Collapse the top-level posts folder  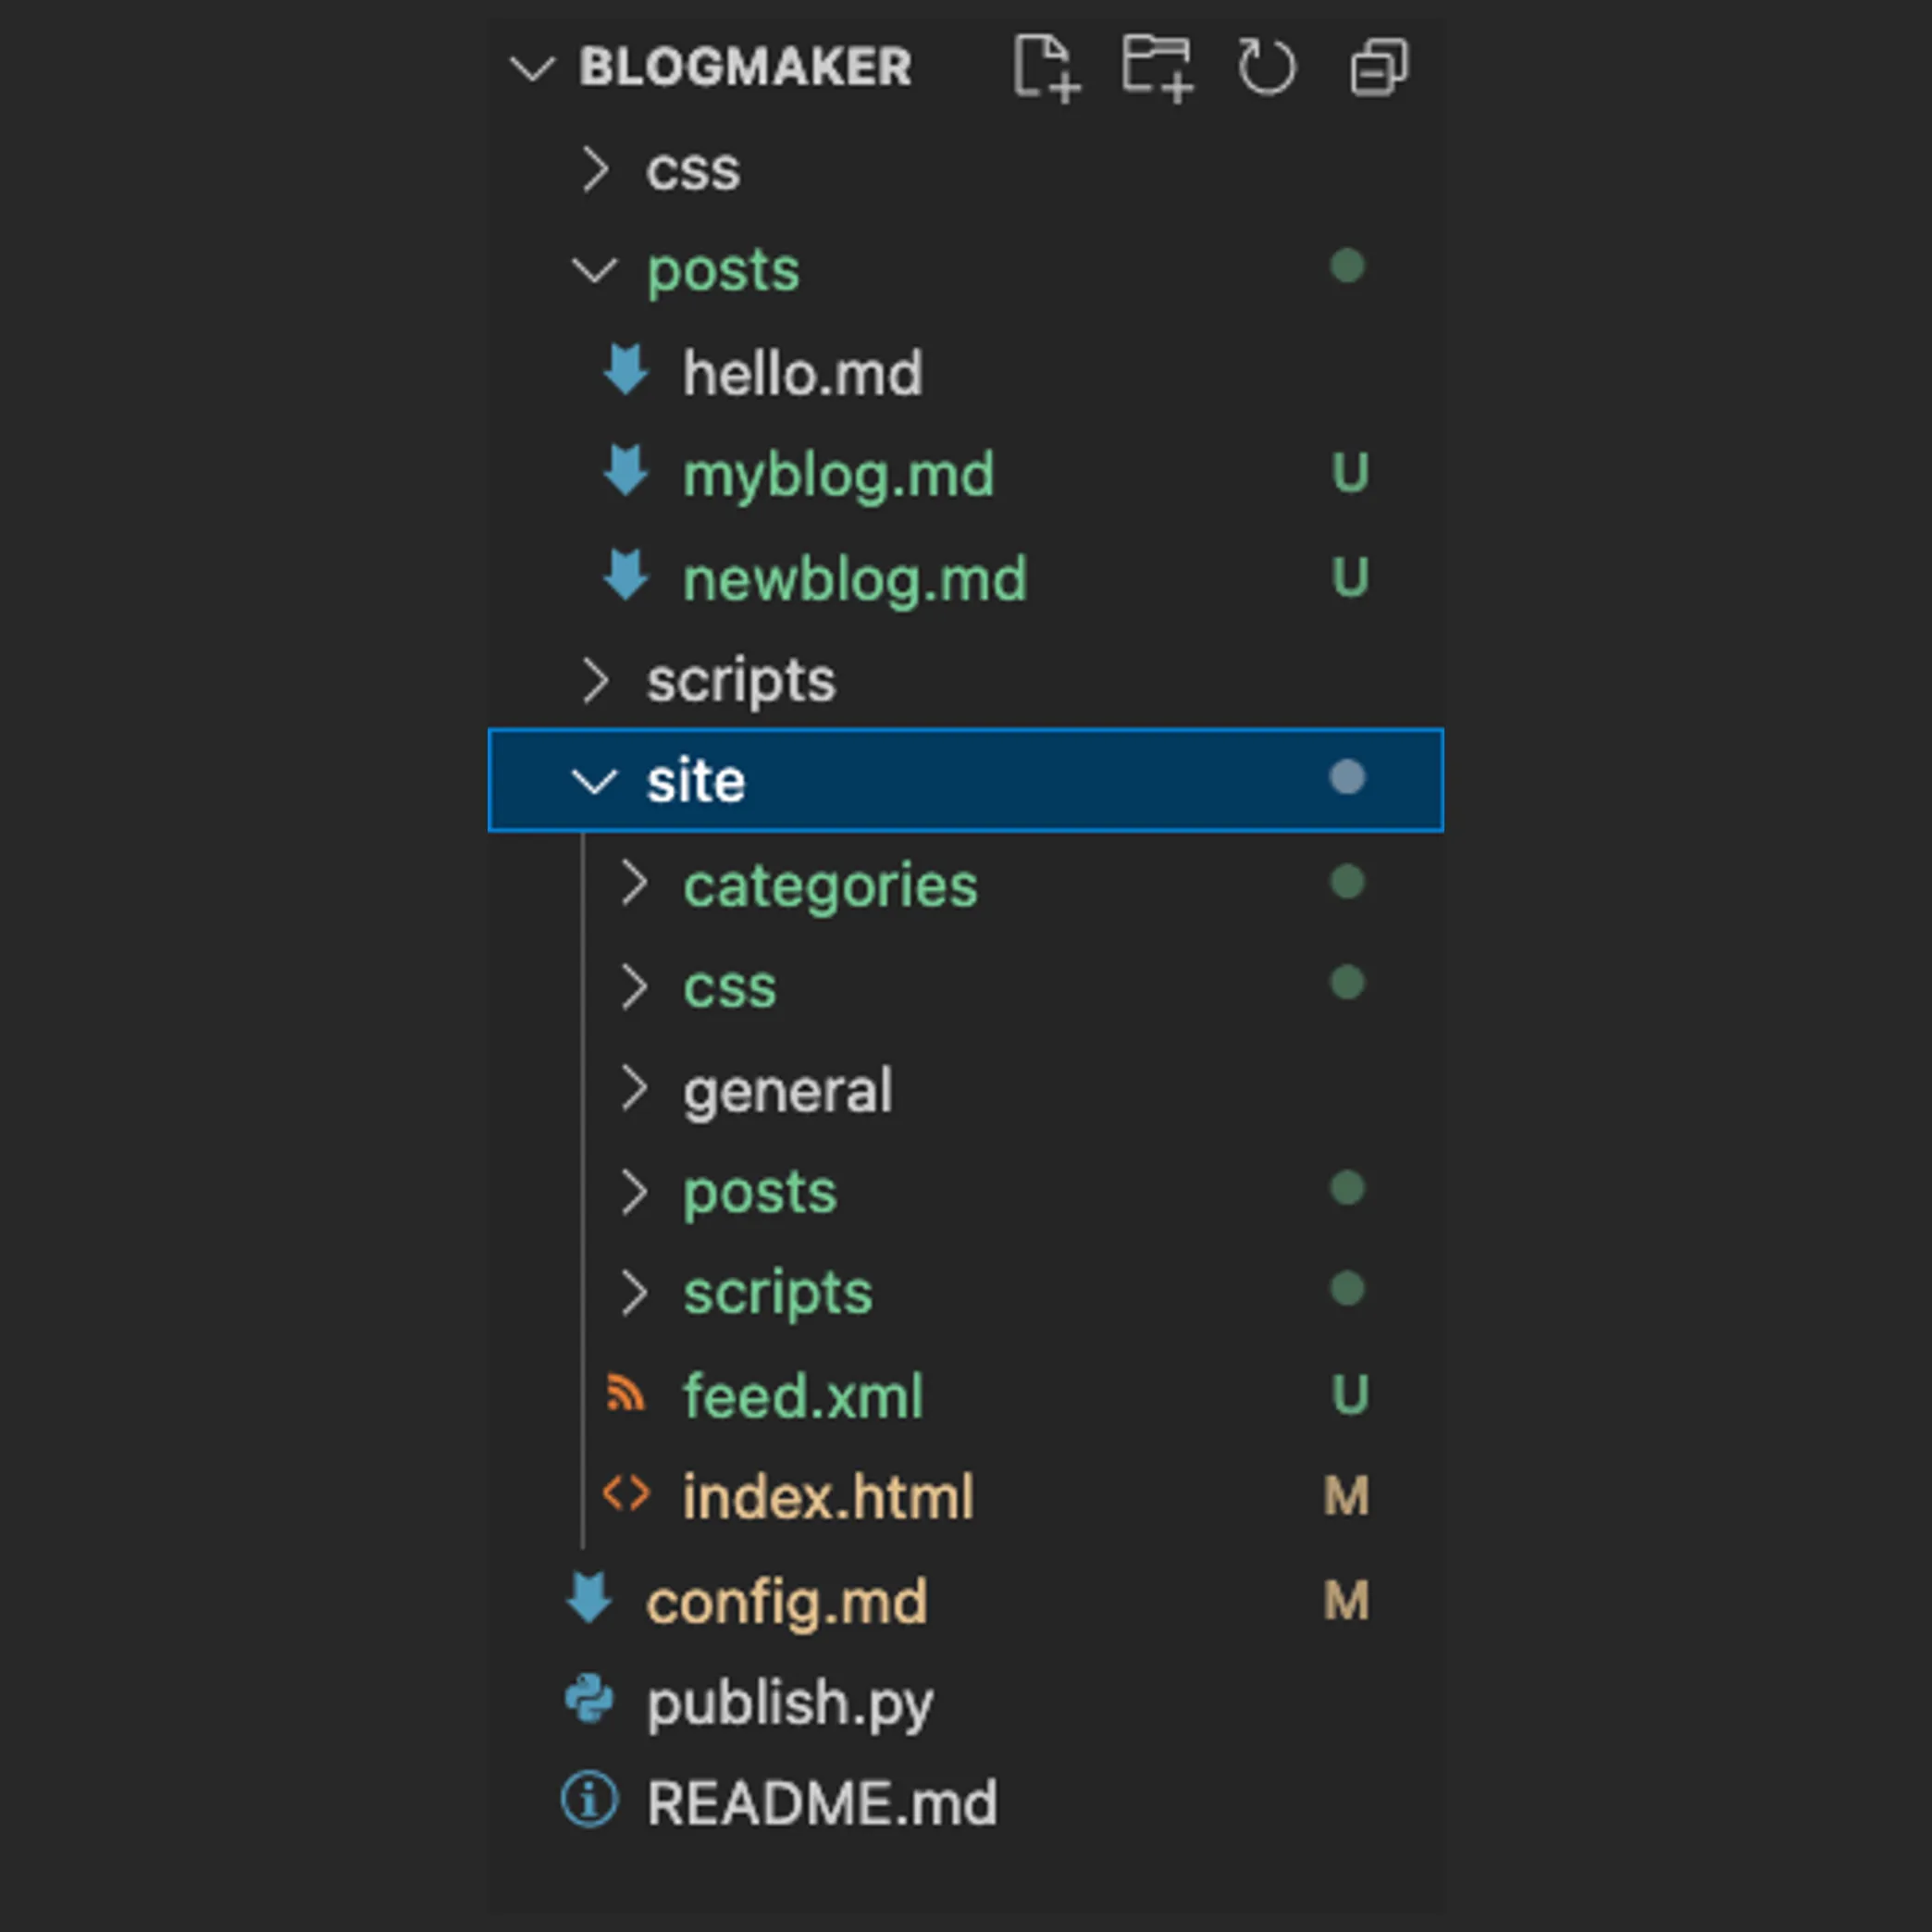tap(595, 269)
